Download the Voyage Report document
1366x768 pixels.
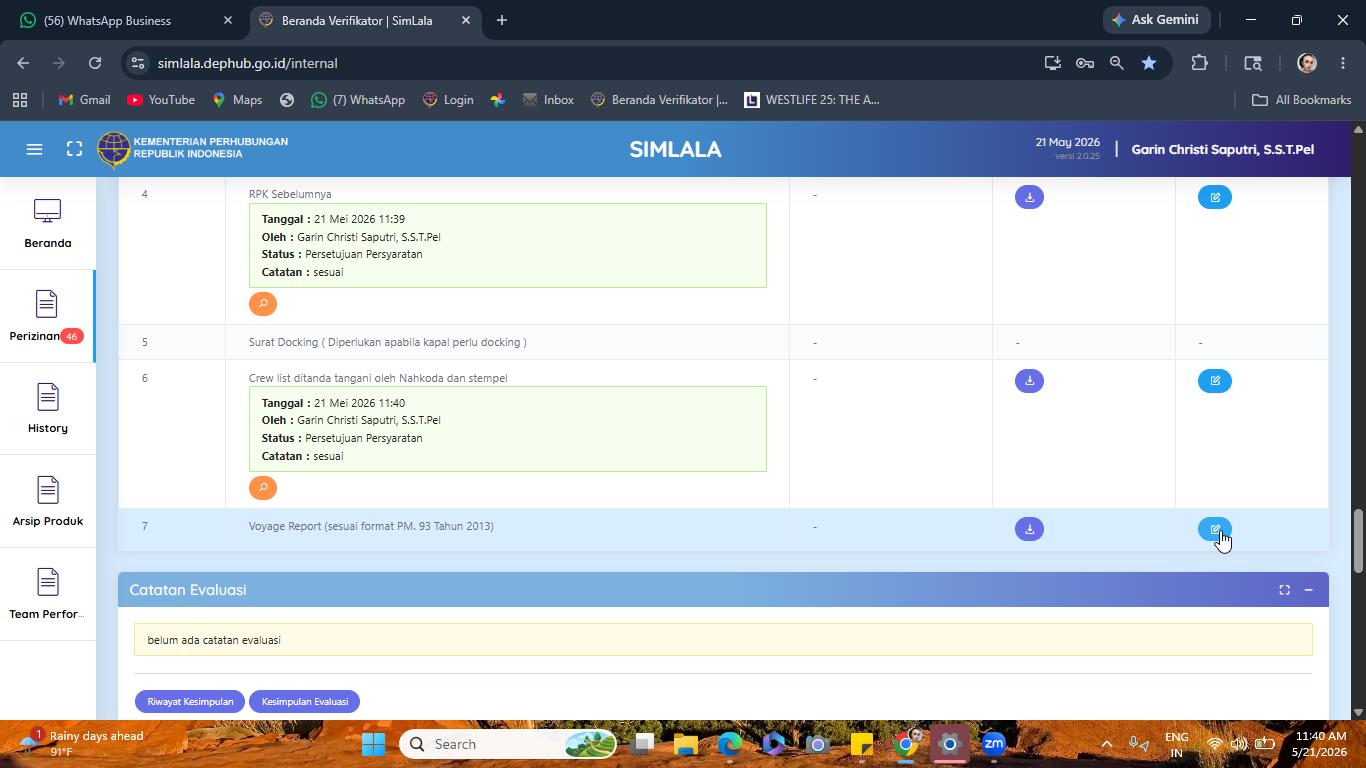click(x=1029, y=529)
